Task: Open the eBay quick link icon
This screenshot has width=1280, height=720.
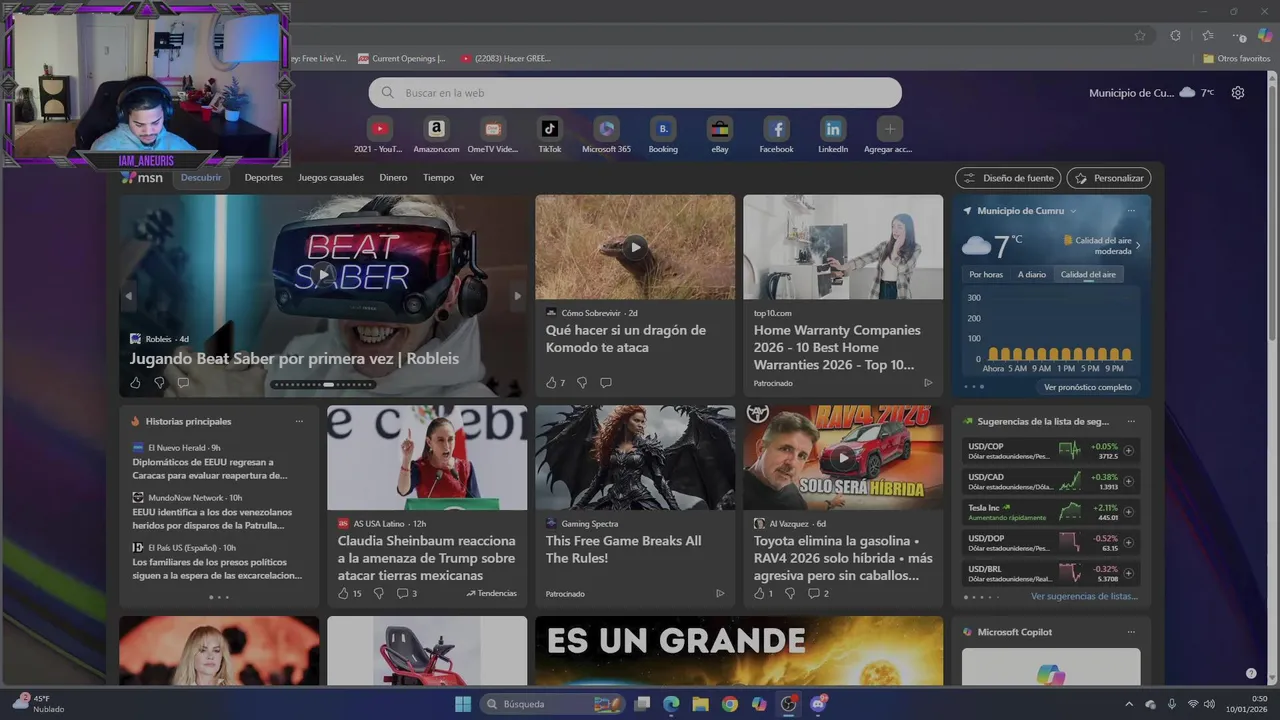Action: (x=720, y=129)
